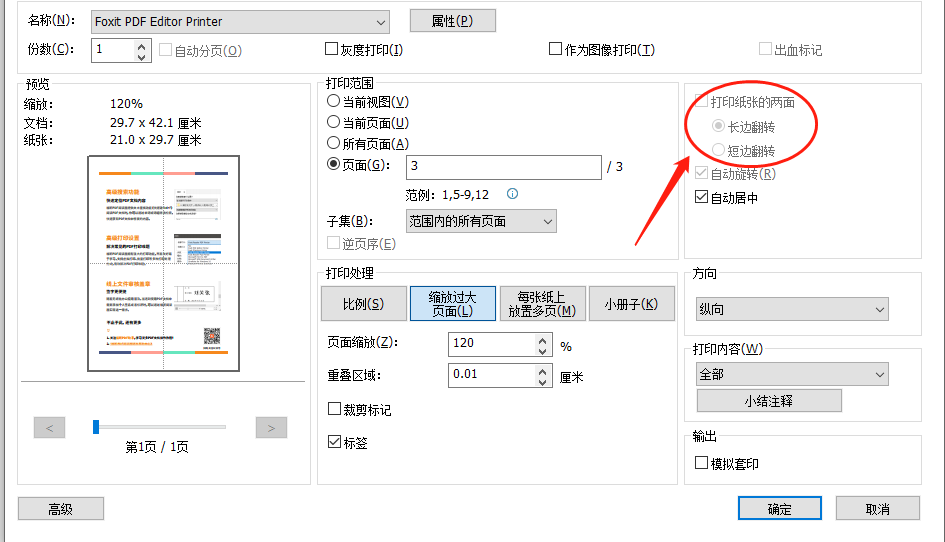The image size is (945, 542).
Task: Open the 子集 subset dropdown
Action: pos(481,221)
